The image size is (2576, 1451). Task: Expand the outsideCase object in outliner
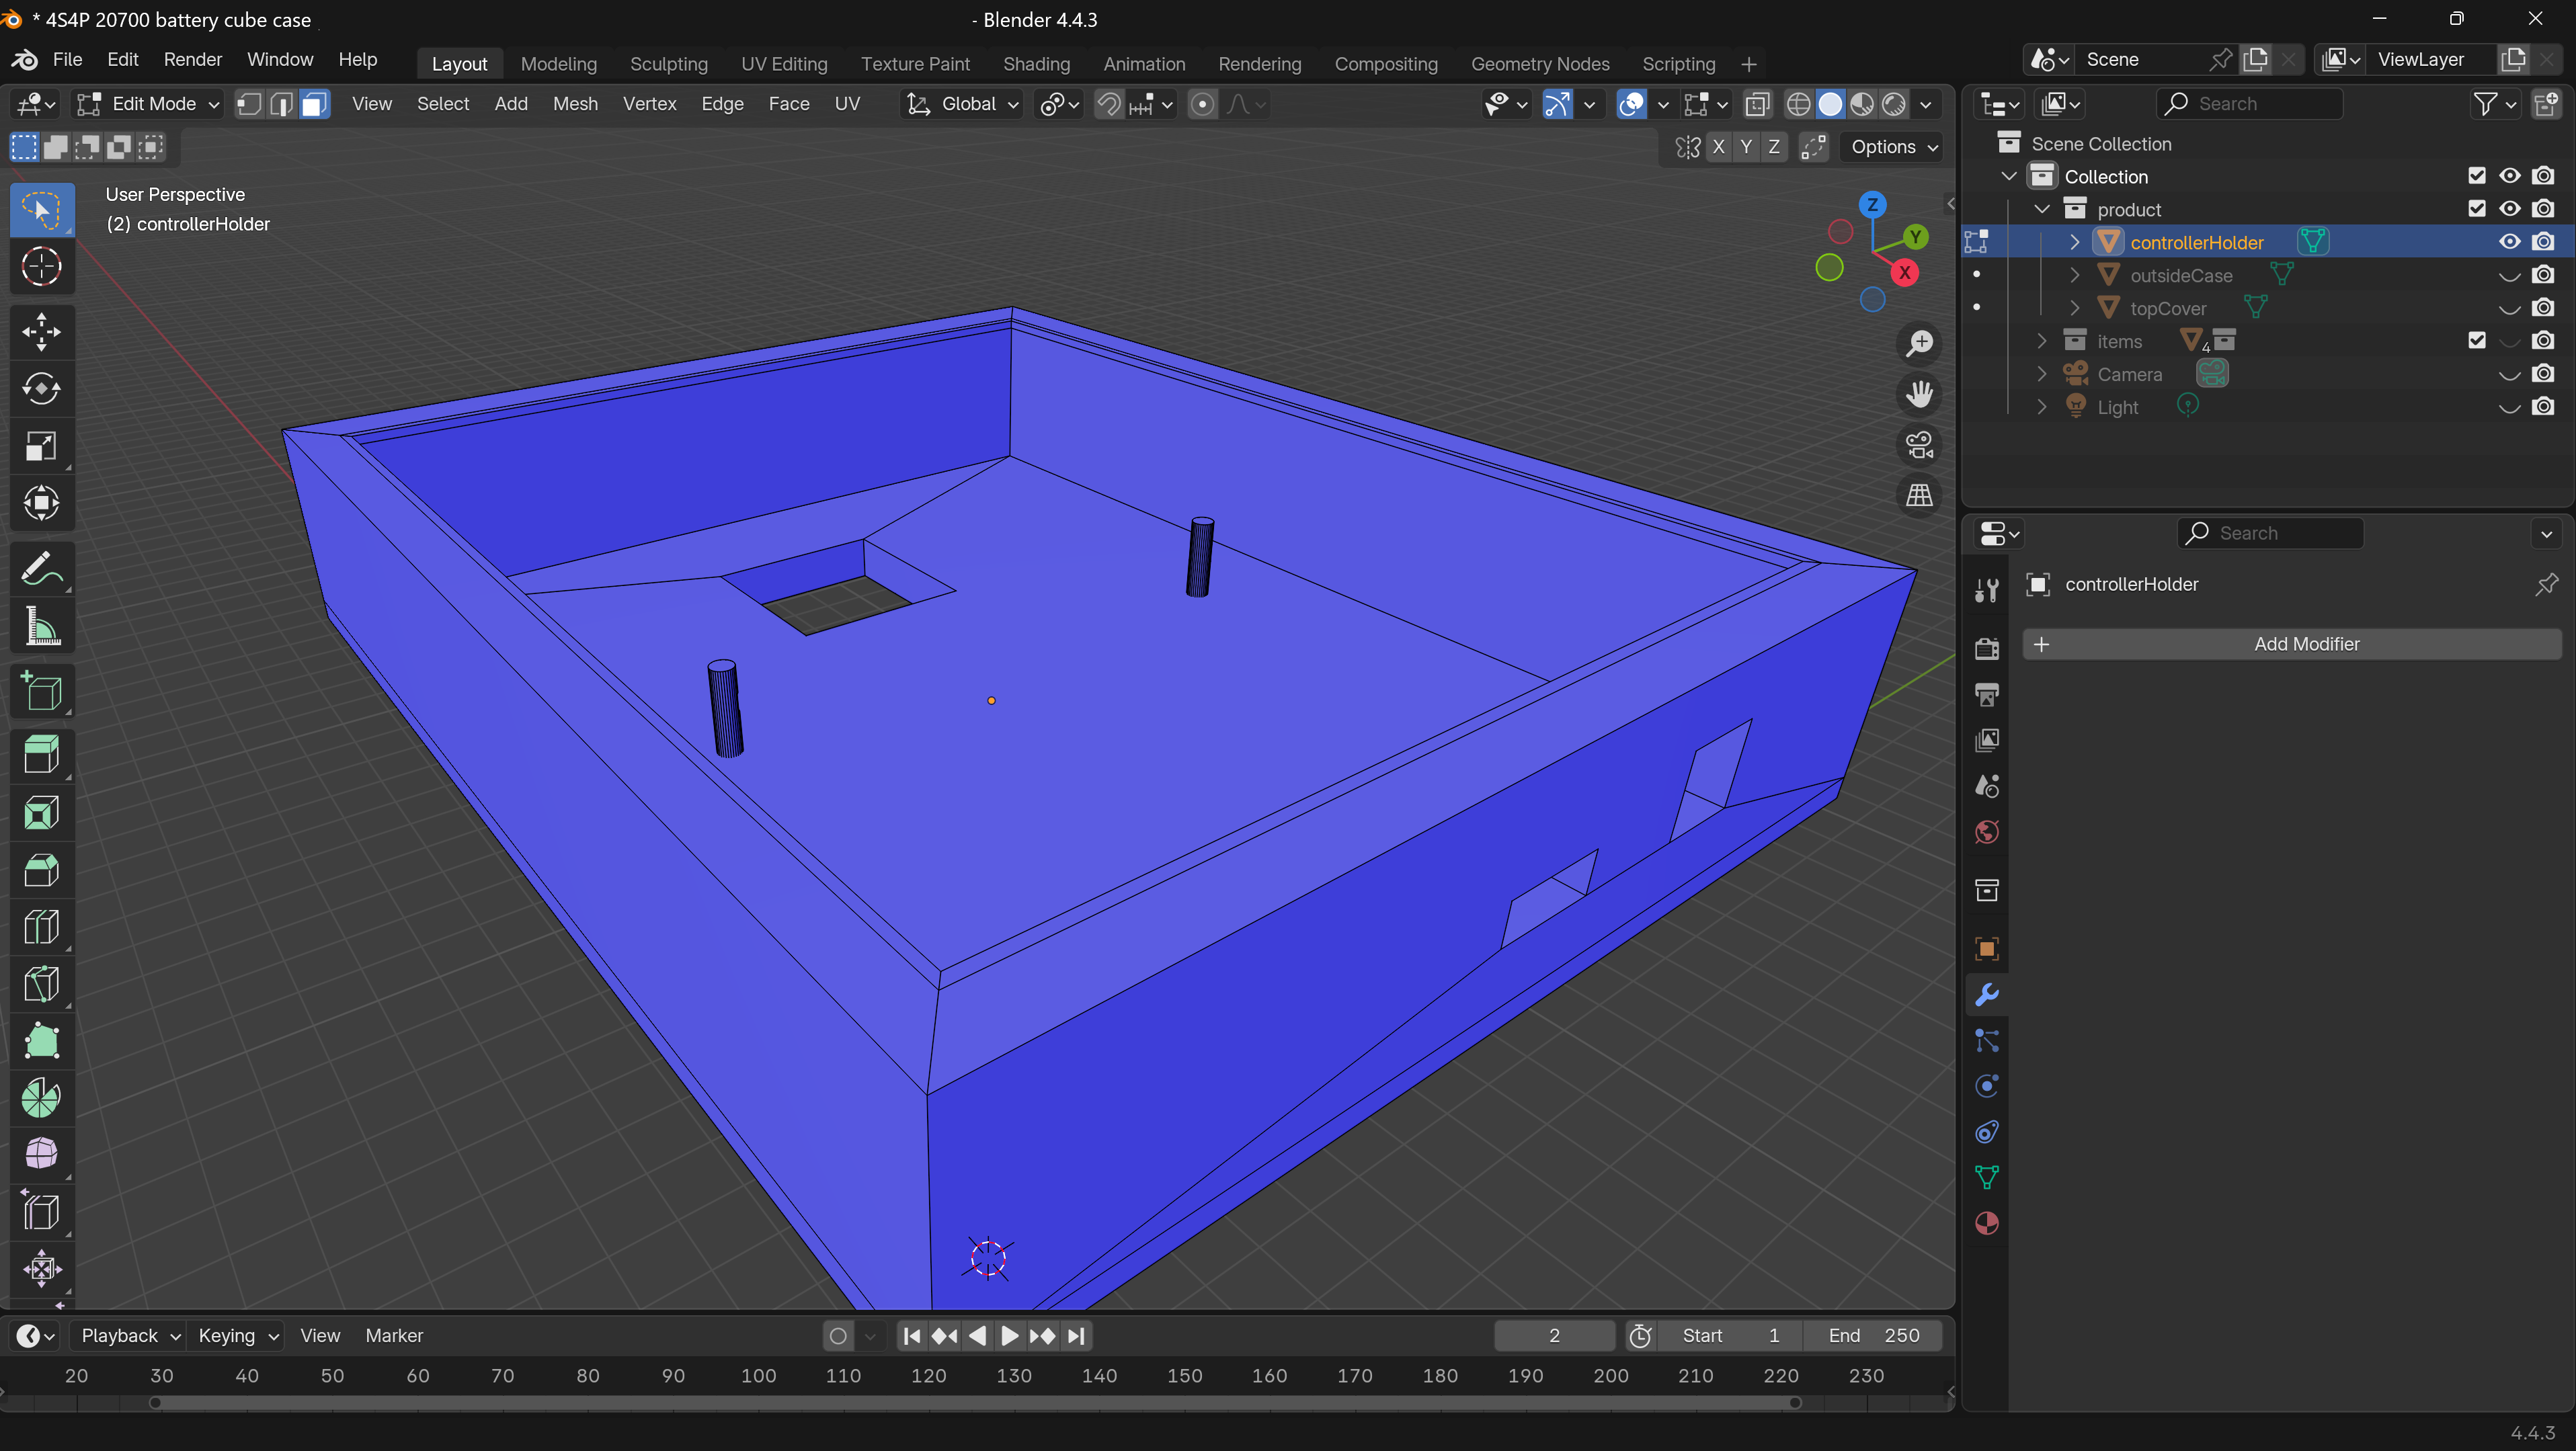tap(2074, 275)
